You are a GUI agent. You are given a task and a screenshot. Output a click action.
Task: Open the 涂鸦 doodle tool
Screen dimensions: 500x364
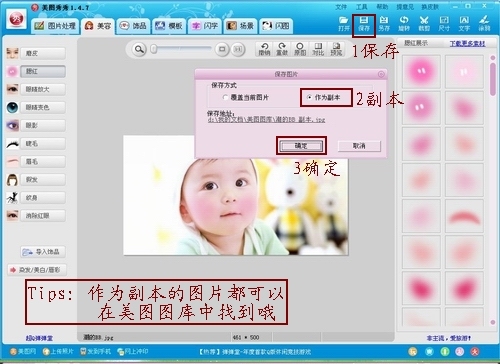click(x=484, y=24)
